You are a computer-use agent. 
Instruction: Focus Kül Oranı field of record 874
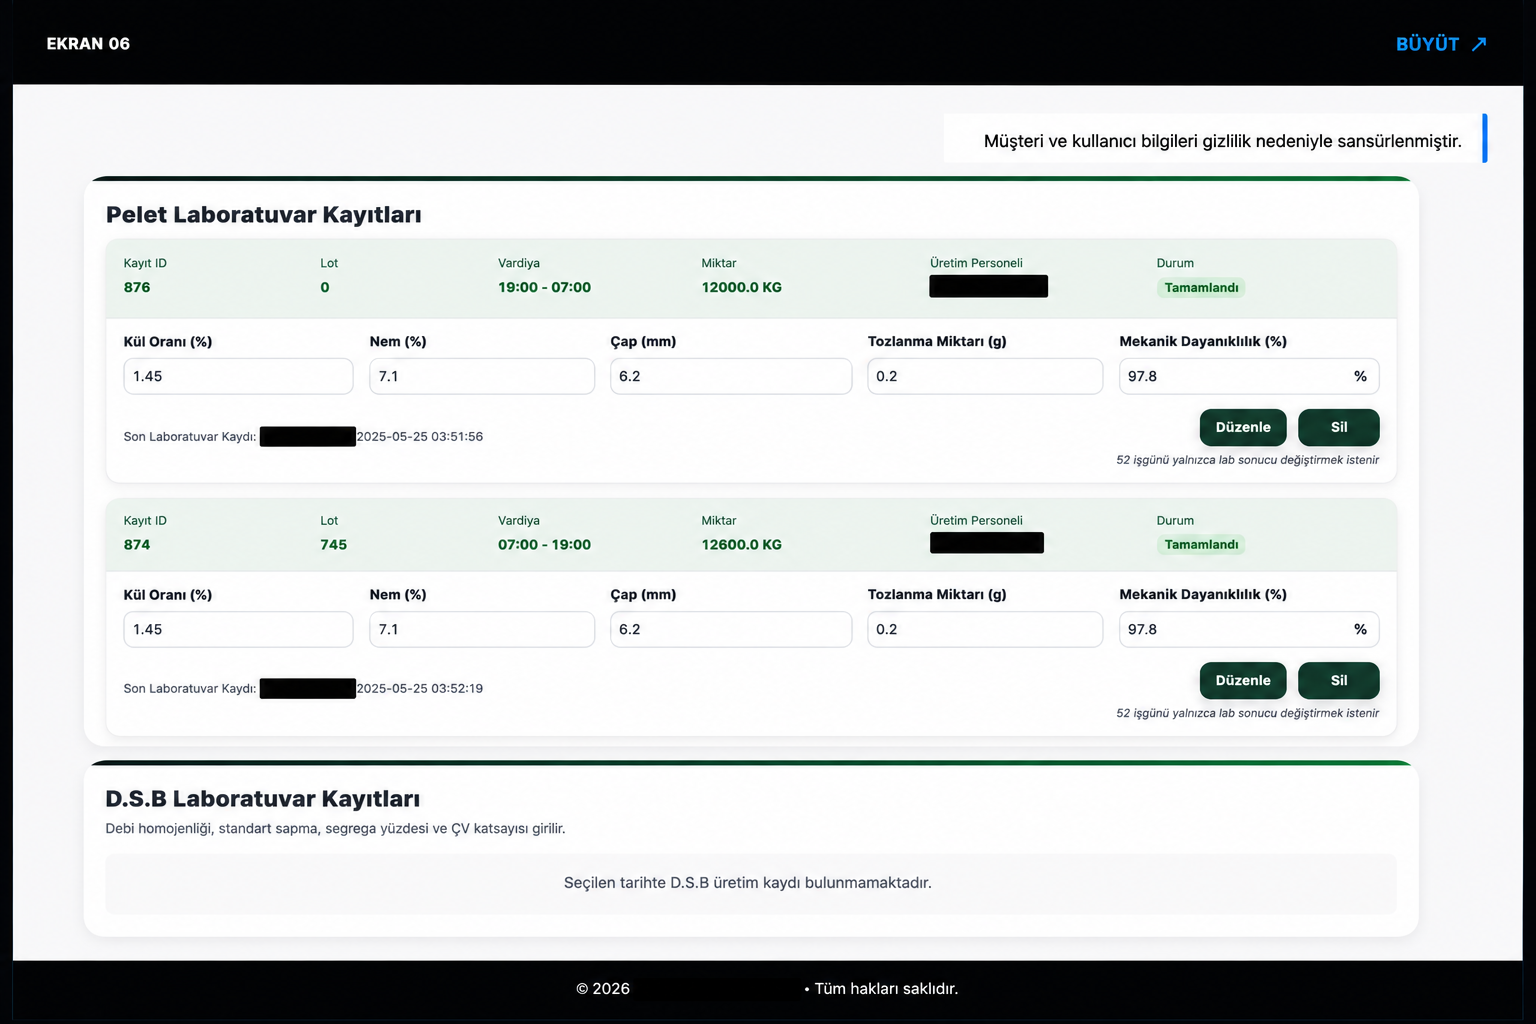click(238, 629)
